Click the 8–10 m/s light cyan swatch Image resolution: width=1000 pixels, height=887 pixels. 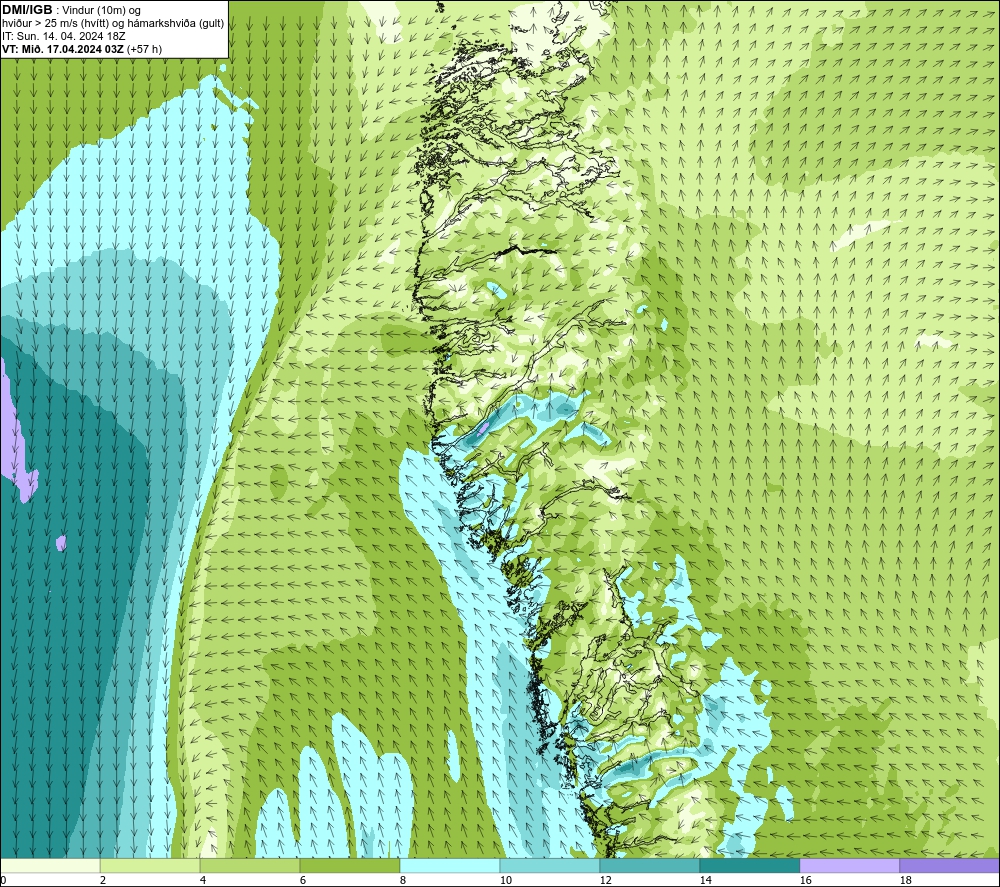coord(450,865)
